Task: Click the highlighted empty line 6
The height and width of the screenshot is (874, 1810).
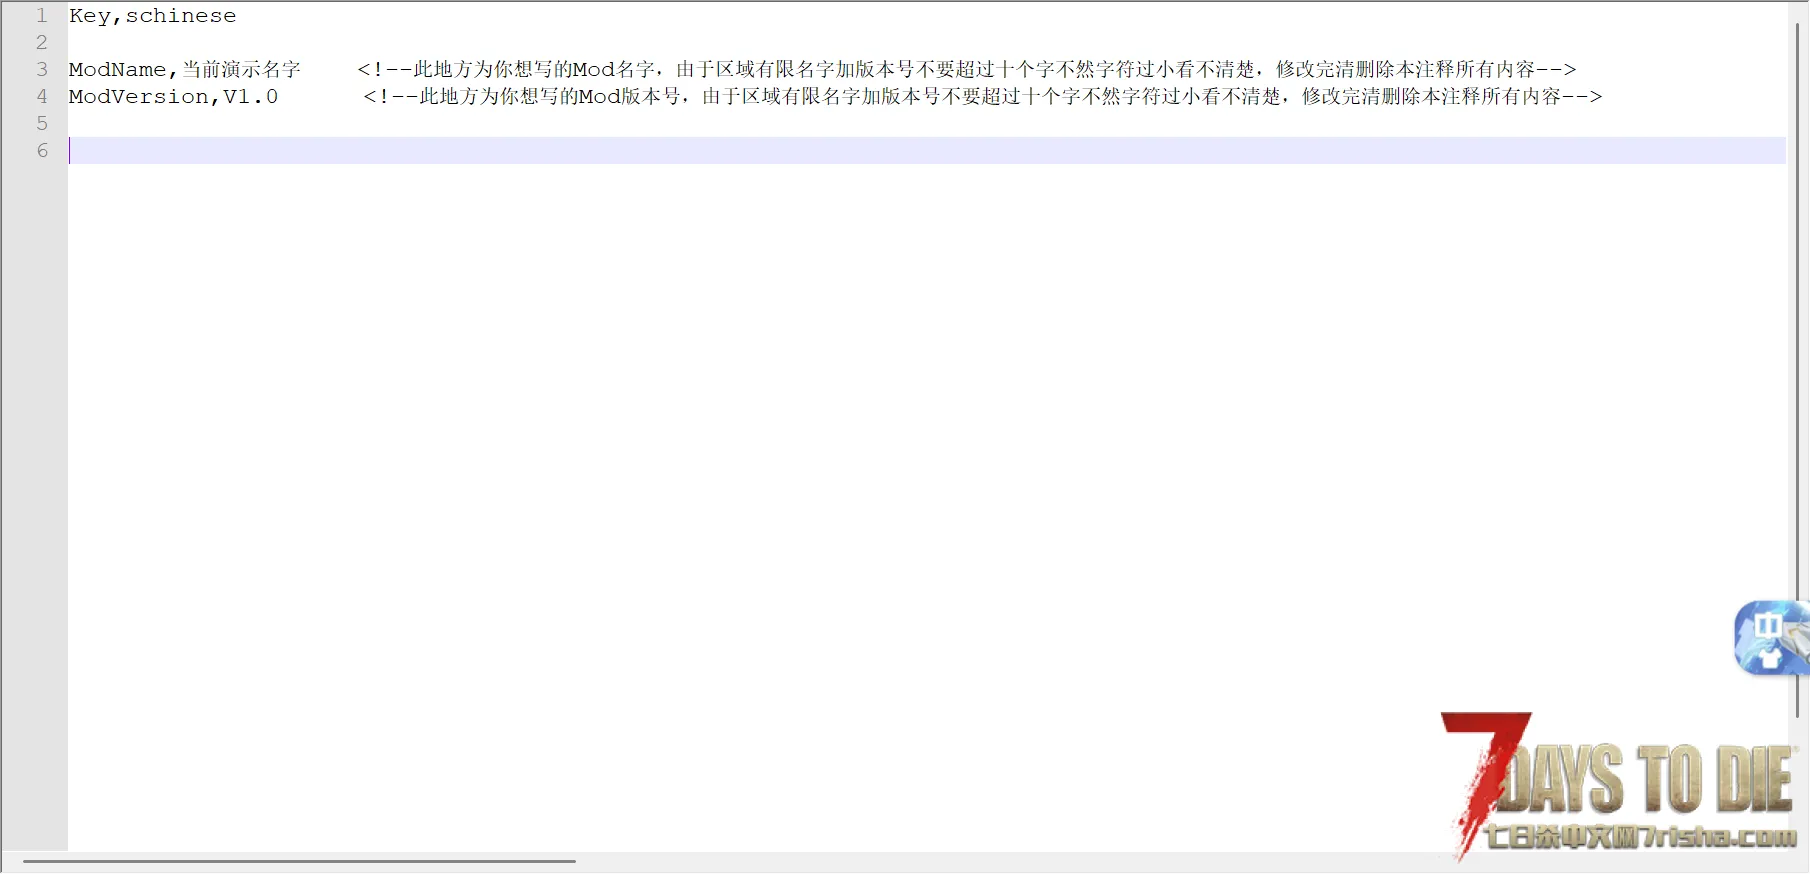Action: coord(900,151)
